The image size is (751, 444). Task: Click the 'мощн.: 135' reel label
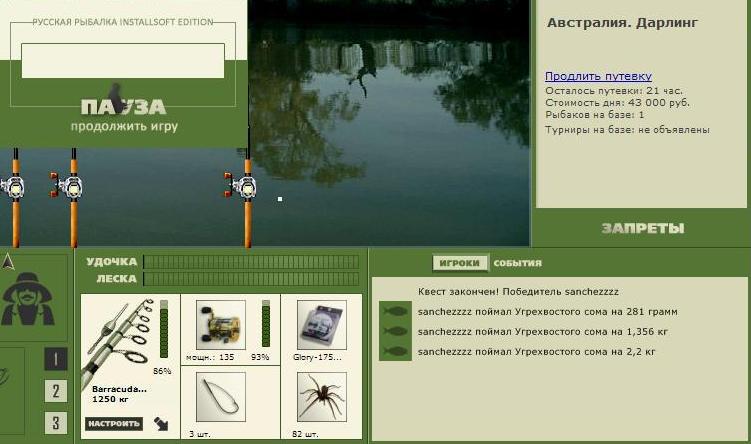210,357
